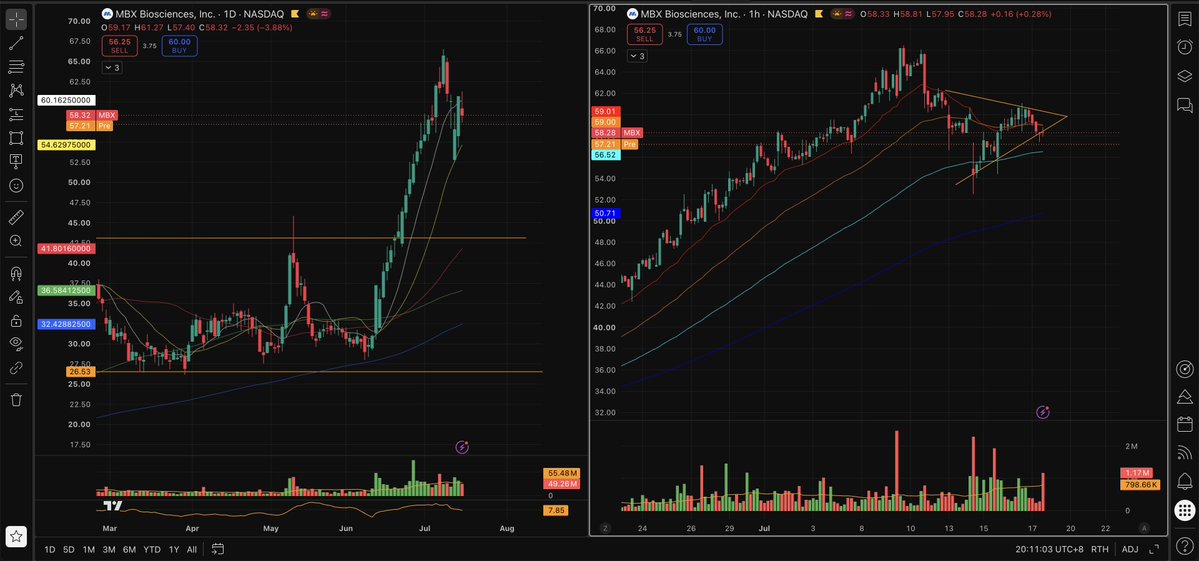Open the notifications bell icon
Image resolution: width=1199 pixels, height=561 pixels.
point(1184,481)
